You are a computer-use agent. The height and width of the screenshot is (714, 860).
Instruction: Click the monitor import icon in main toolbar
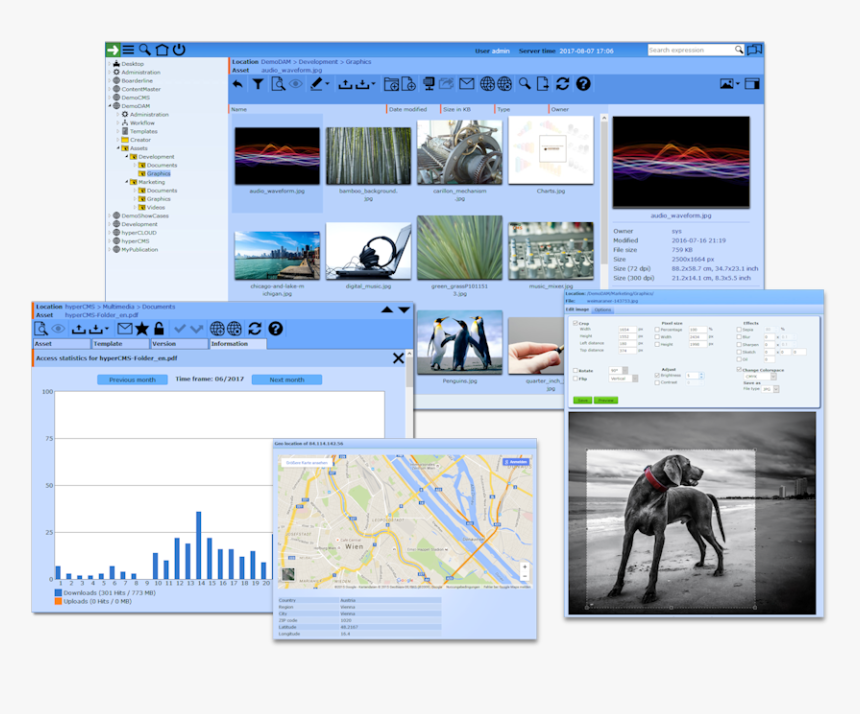429,84
